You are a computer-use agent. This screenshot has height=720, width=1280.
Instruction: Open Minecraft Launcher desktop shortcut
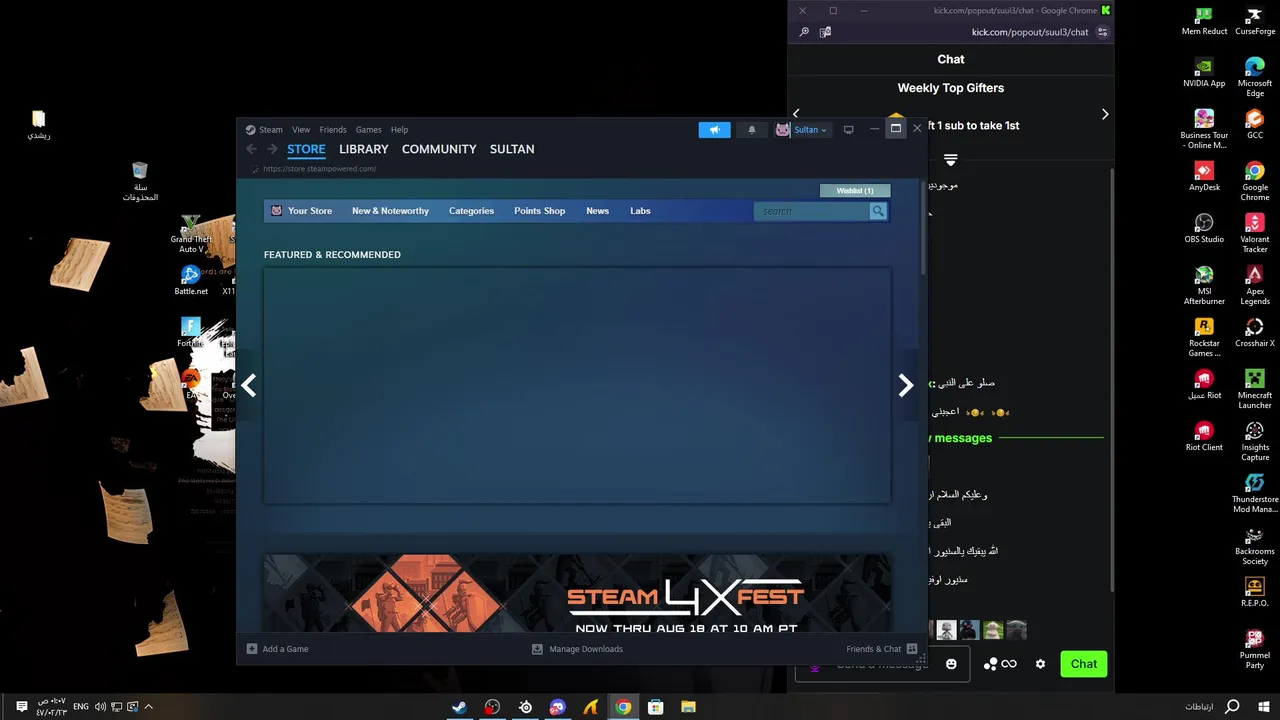(x=1254, y=390)
